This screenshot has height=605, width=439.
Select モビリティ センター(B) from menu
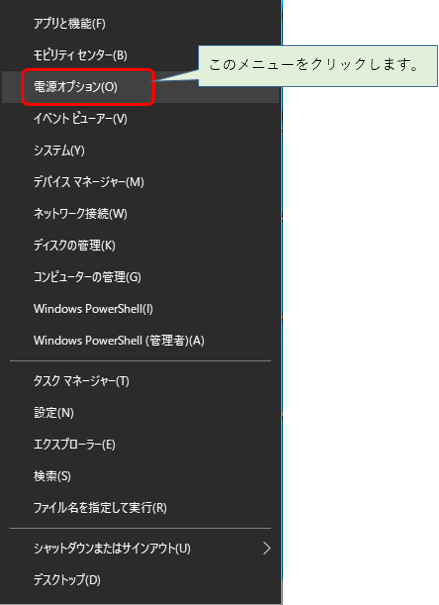pyautogui.click(x=140, y=56)
